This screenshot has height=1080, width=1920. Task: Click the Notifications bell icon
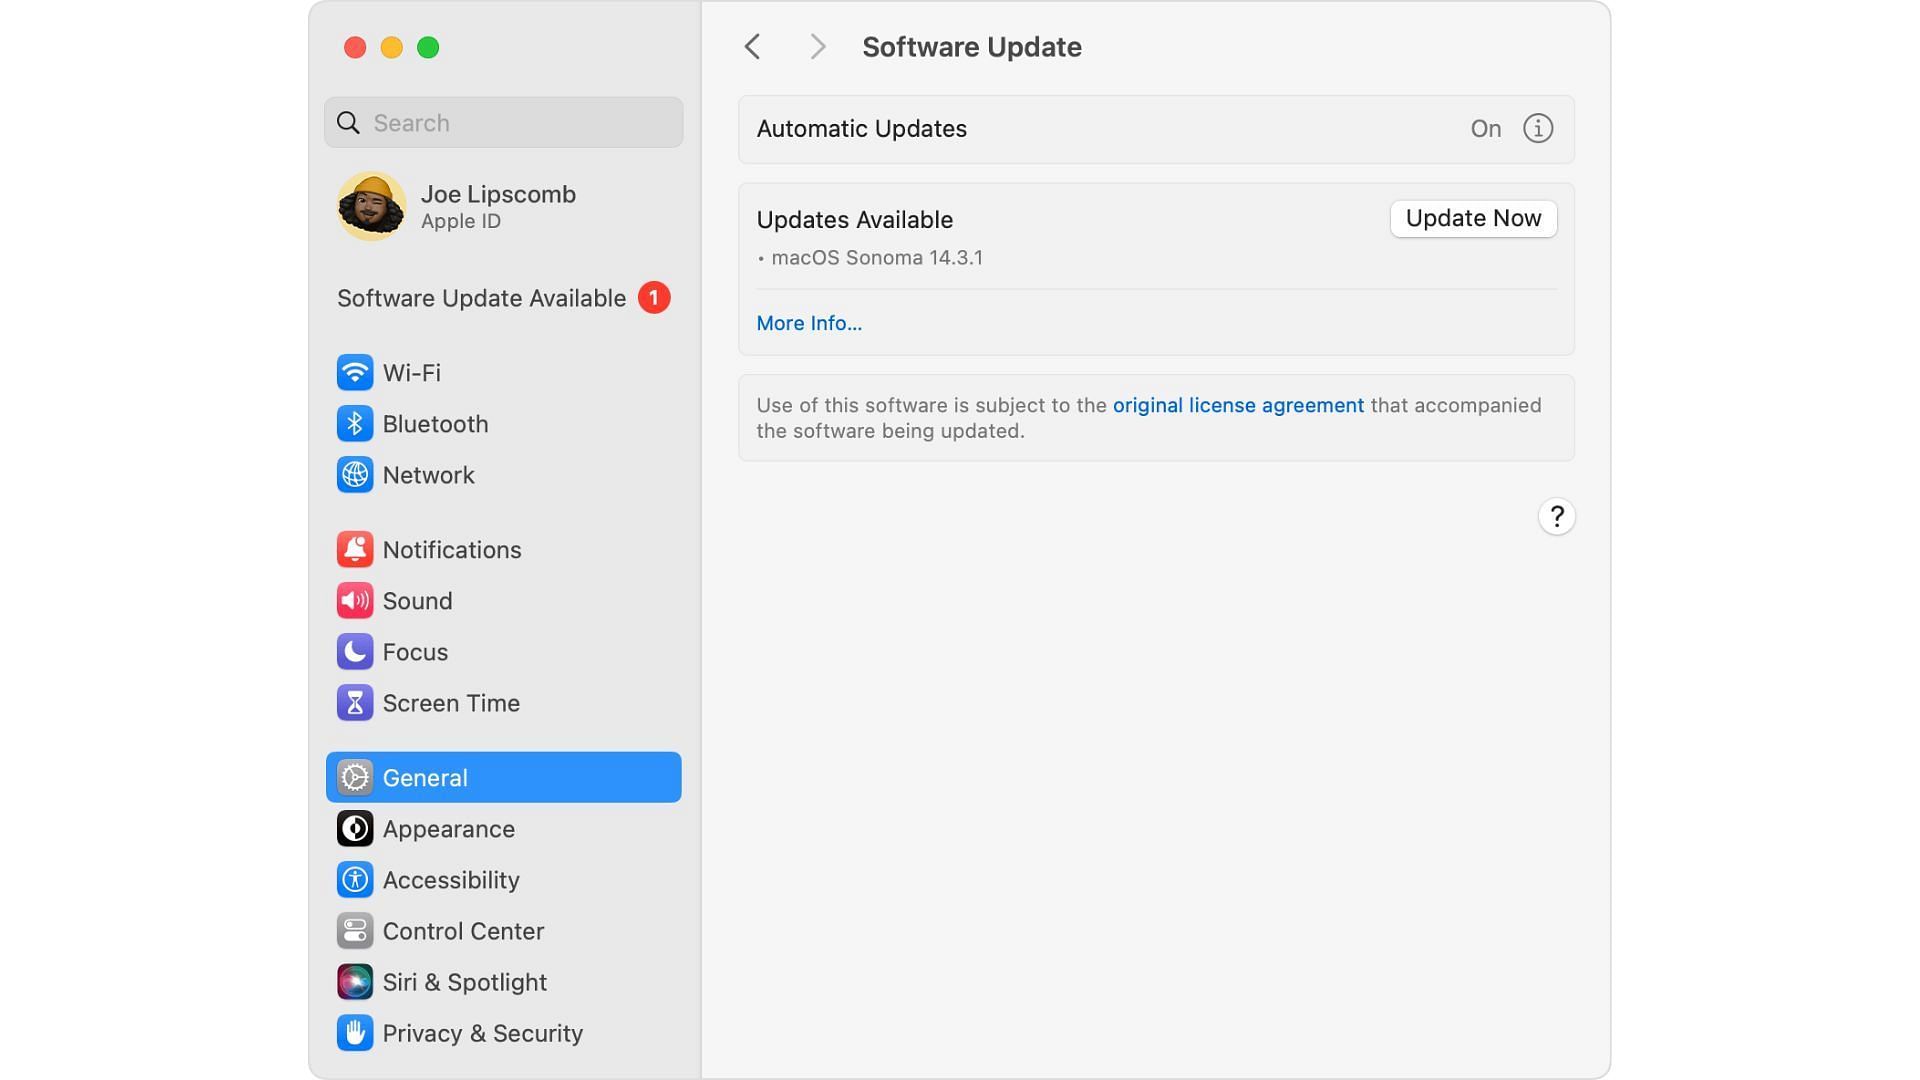[x=354, y=550]
